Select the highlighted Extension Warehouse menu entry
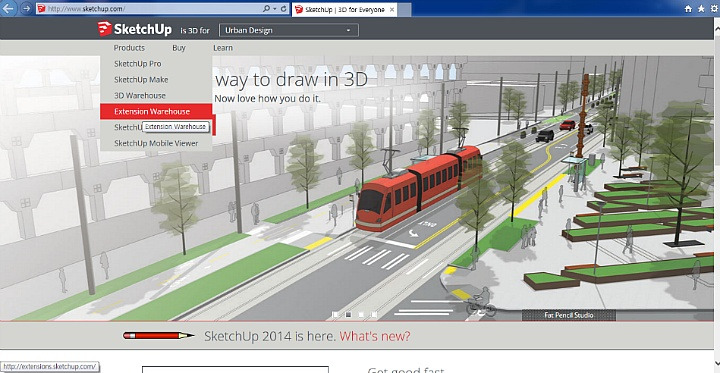The width and height of the screenshot is (720, 373). [156, 111]
